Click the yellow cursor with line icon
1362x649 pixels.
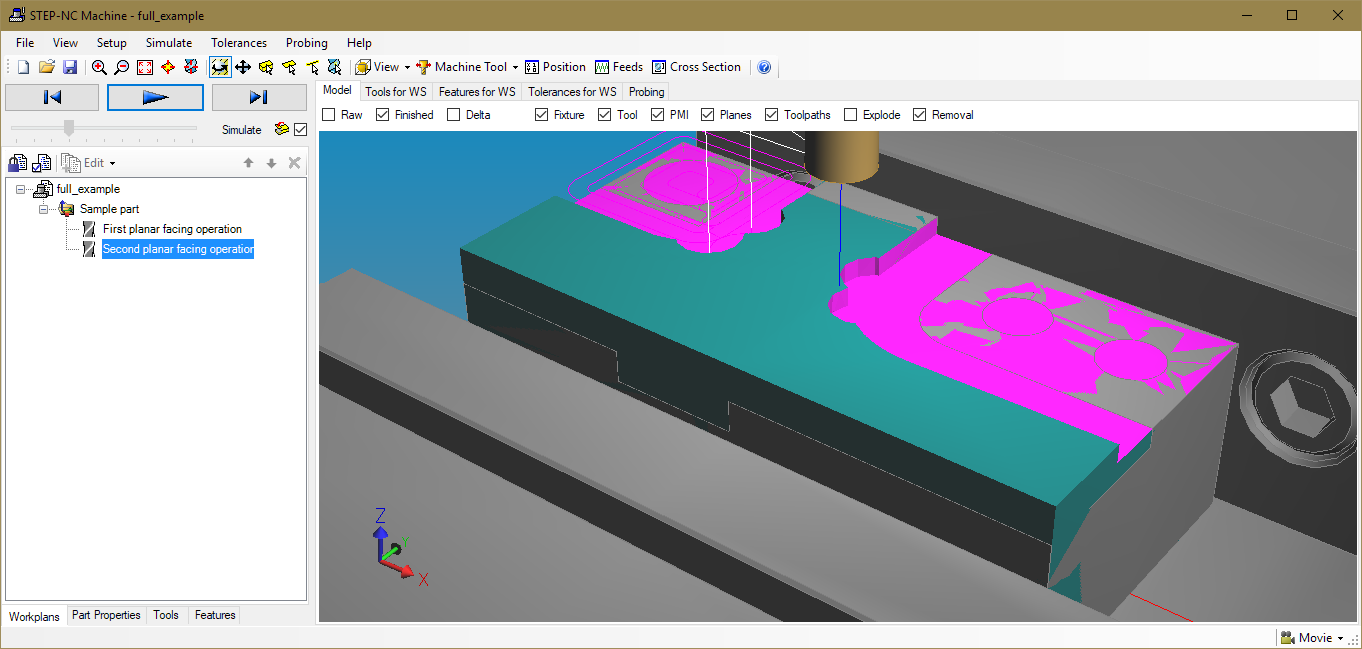coord(312,67)
